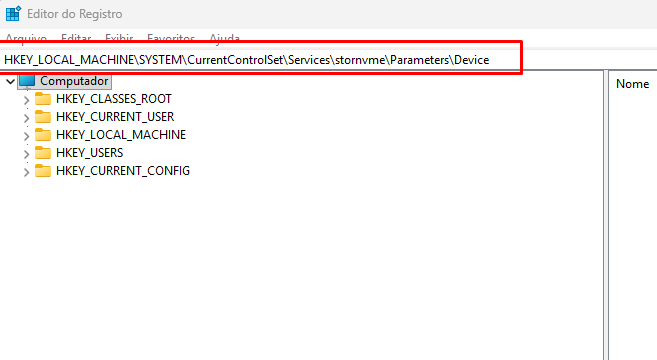Open the Ajuda menu
The height and width of the screenshot is (360, 657).
225,38
